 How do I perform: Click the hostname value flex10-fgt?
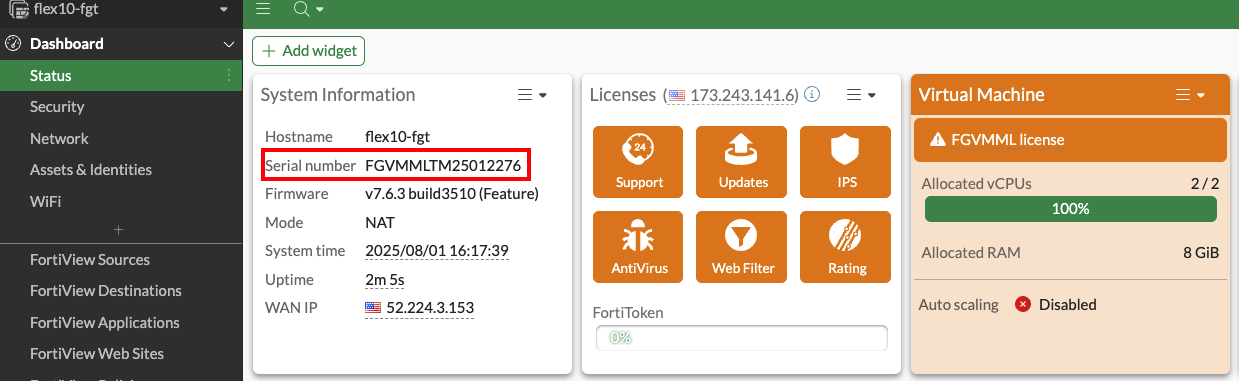tap(397, 136)
